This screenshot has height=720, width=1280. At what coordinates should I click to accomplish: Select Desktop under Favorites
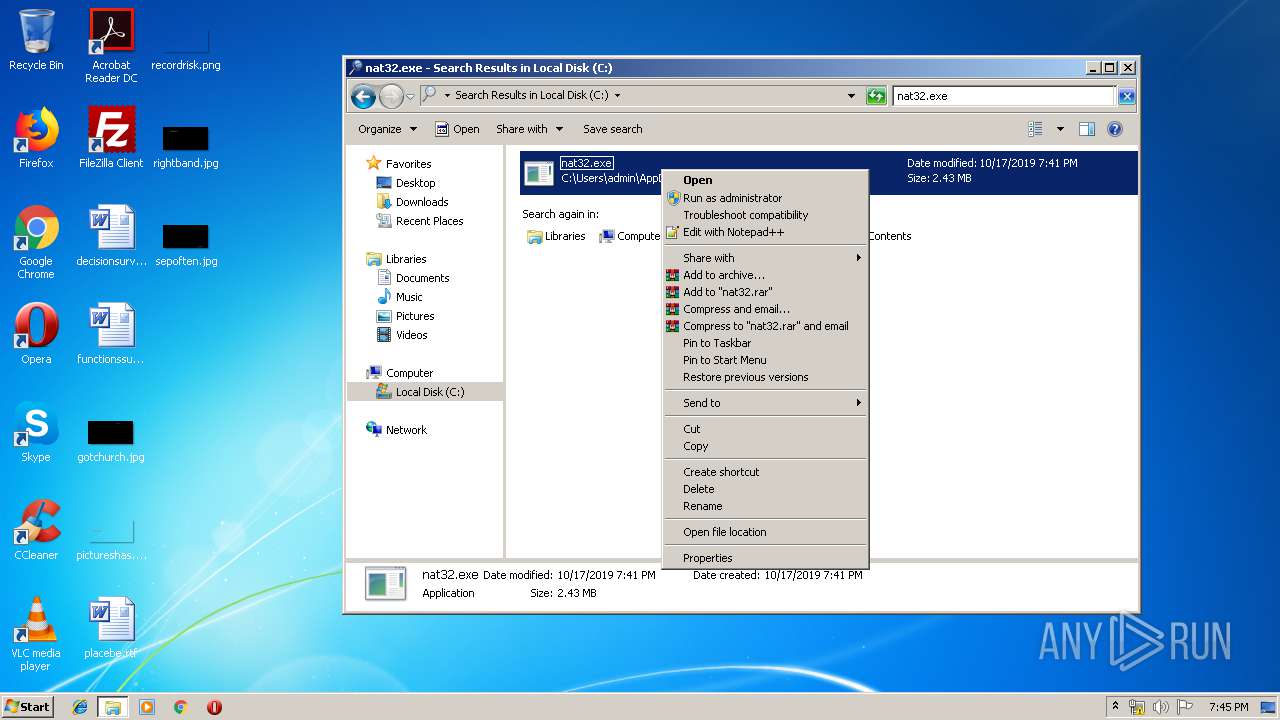point(415,183)
